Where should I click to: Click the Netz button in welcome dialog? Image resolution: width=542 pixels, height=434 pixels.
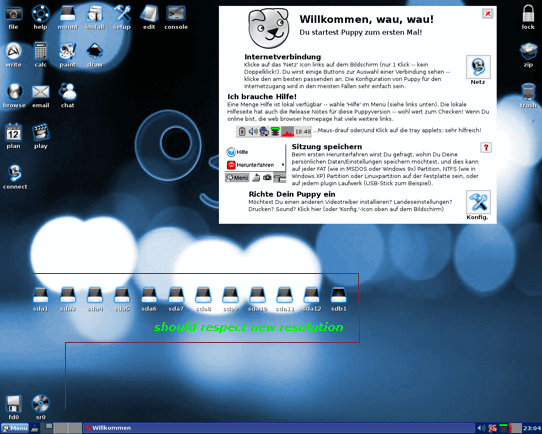click(x=478, y=67)
